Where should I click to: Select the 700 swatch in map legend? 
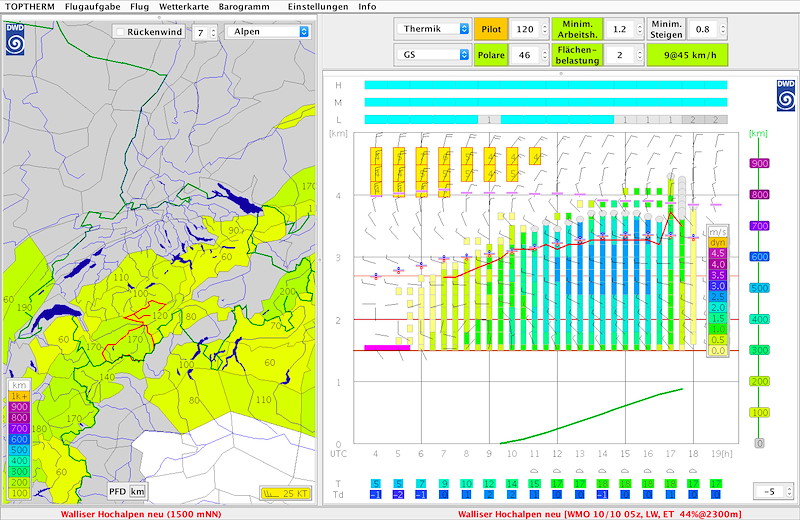pos(19,428)
